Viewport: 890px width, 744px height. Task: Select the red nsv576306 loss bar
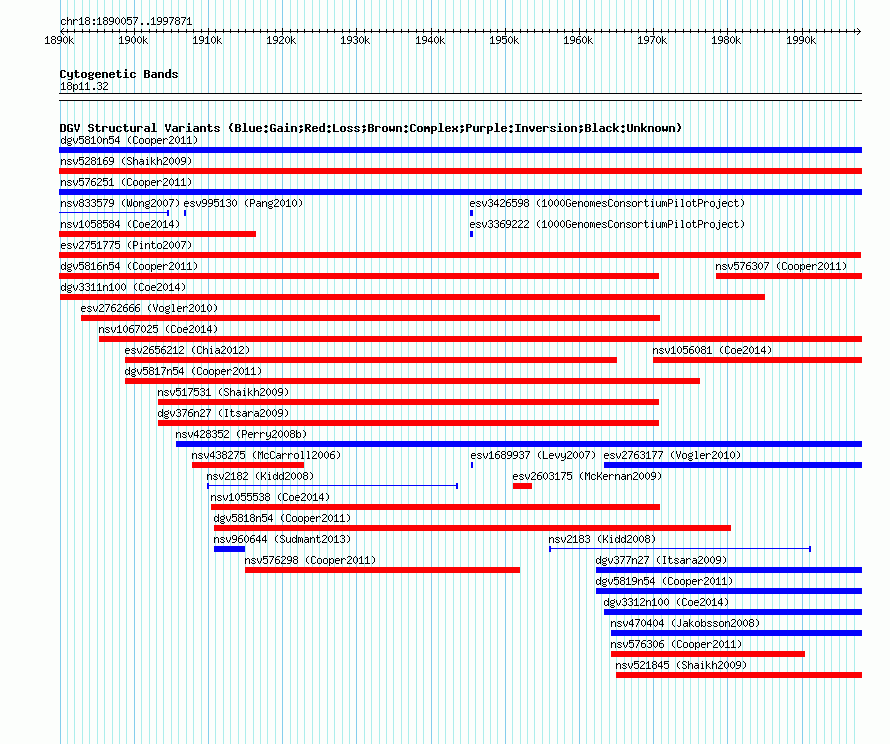[x=708, y=654]
